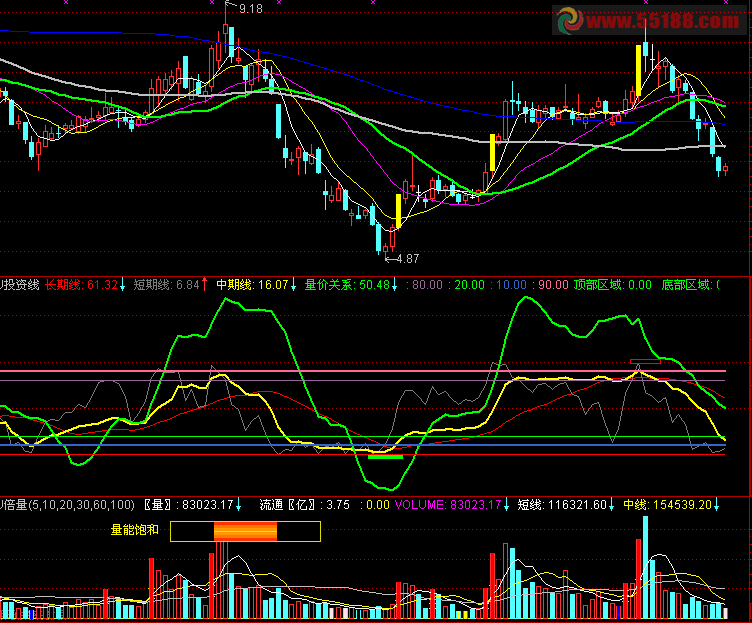Click the 顶部区域: 0.00 readout
This screenshot has width=752, height=623.
(612, 285)
